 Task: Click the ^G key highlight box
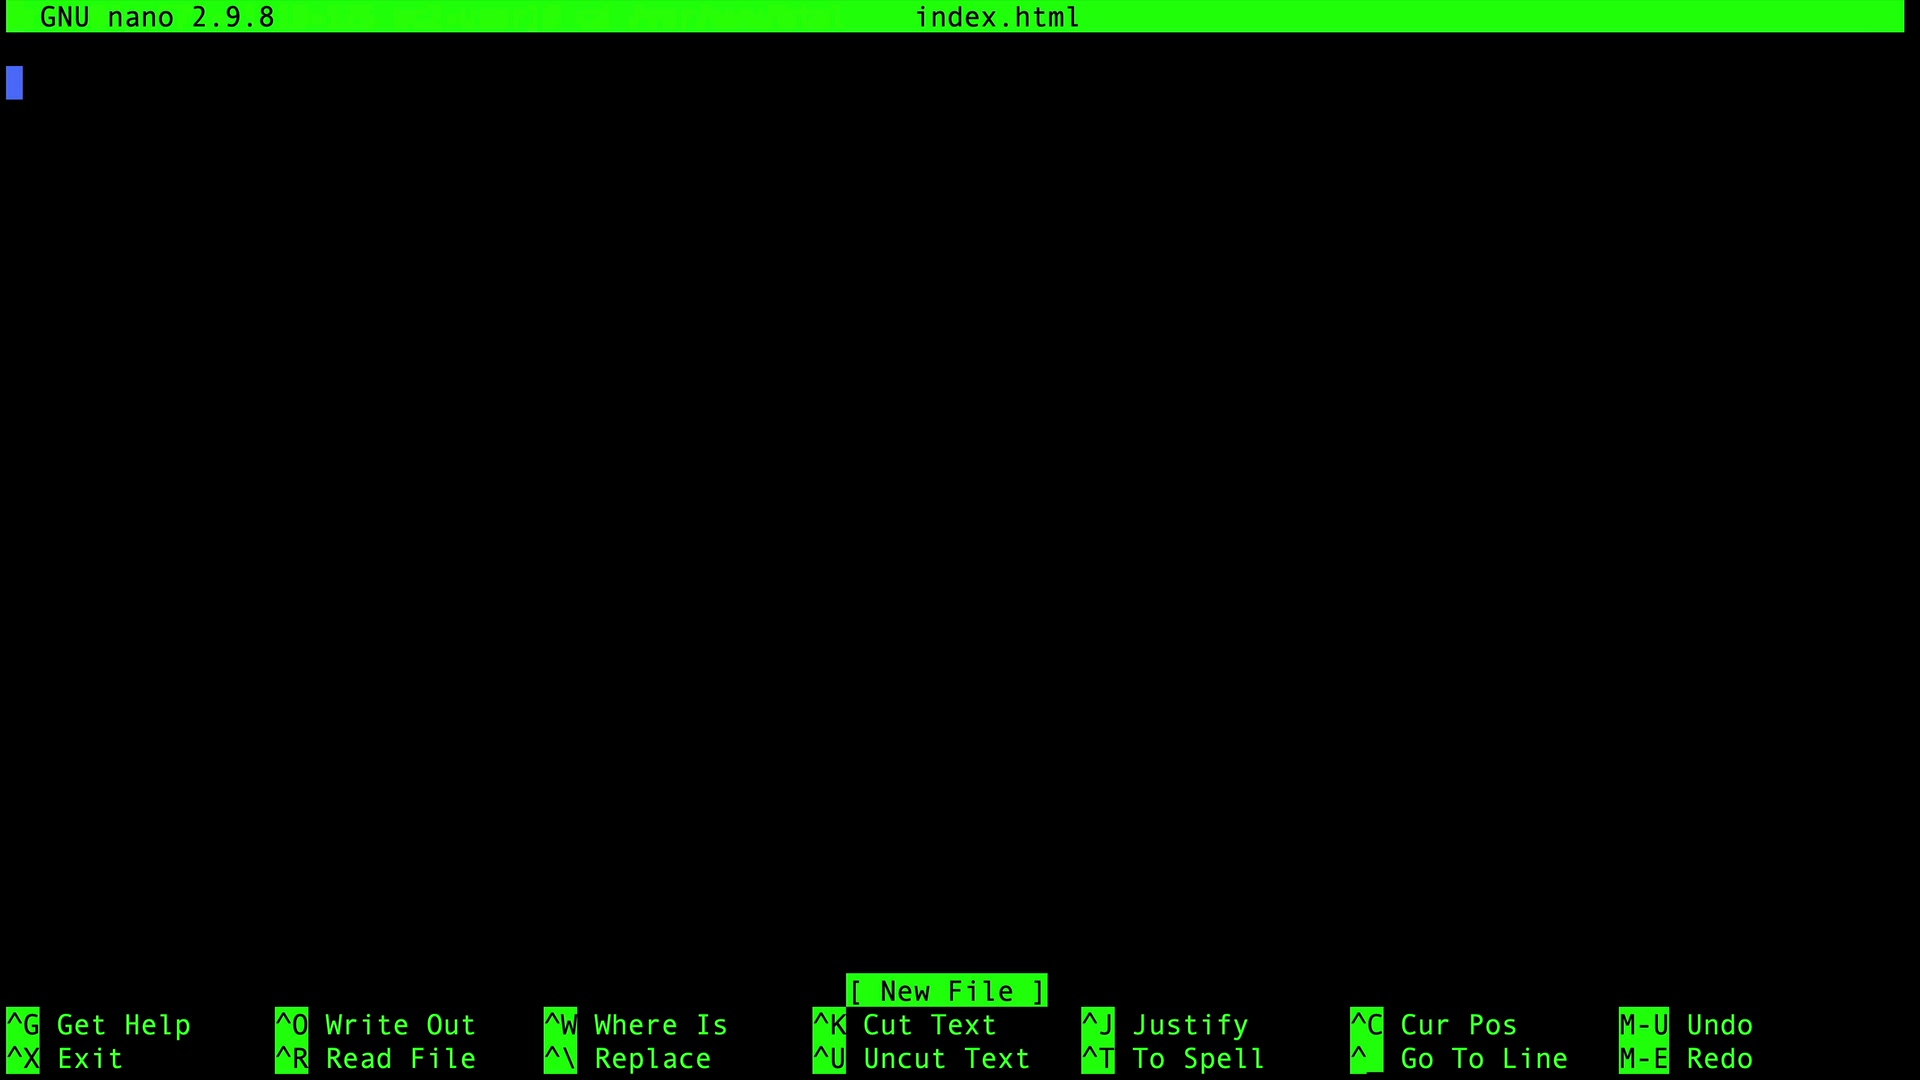pyautogui.click(x=23, y=1025)
